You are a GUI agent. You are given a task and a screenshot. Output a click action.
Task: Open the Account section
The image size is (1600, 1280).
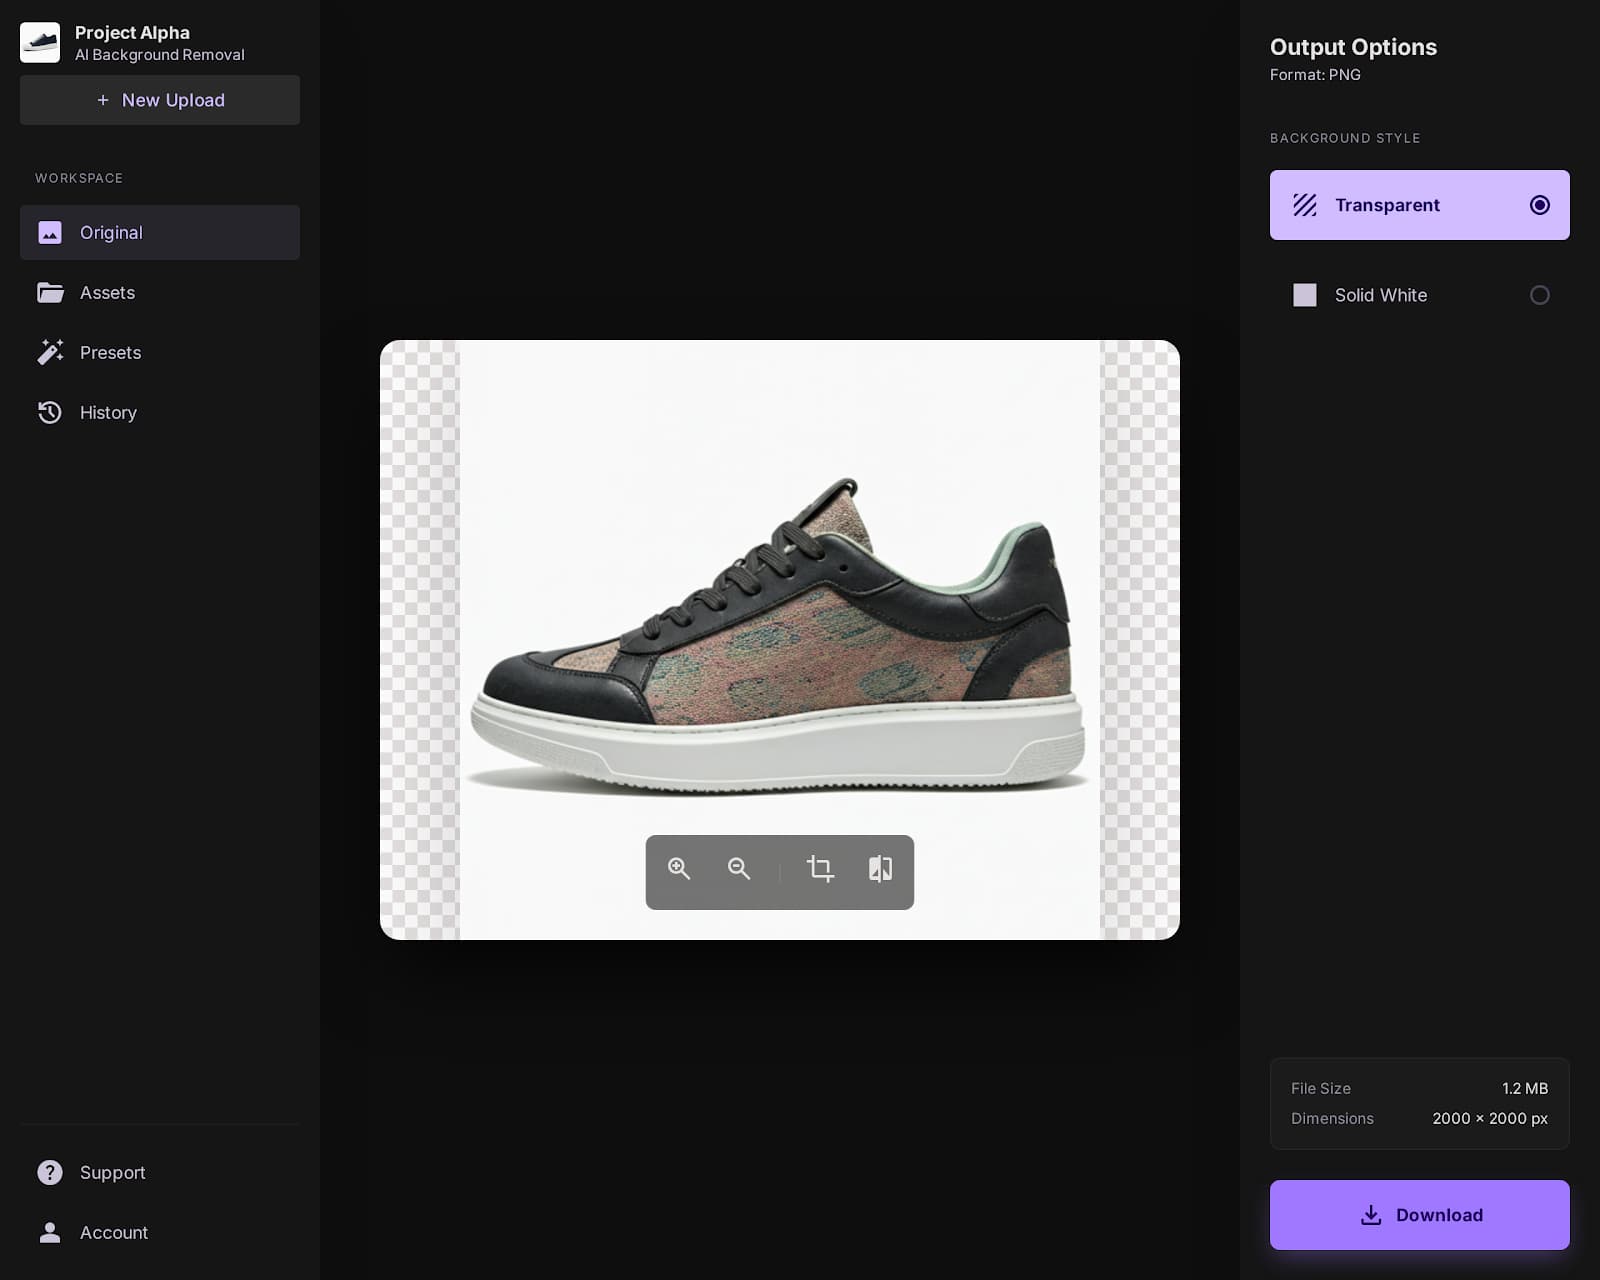point(113,1232)
